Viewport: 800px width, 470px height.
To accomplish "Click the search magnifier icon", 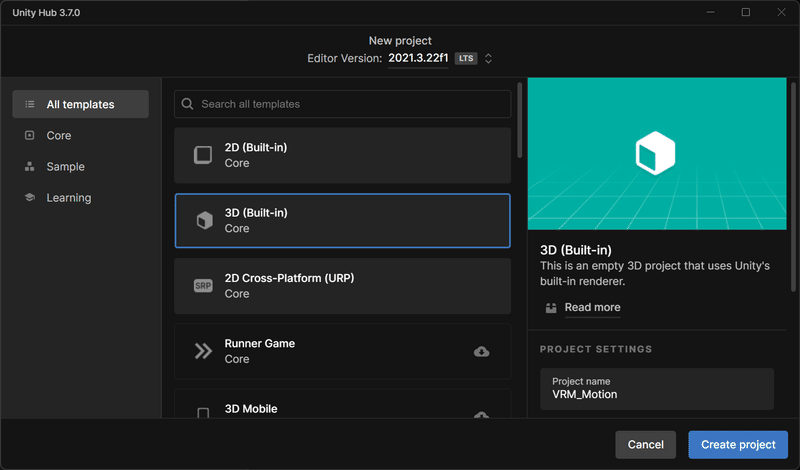I will click(x=187, y=104).
